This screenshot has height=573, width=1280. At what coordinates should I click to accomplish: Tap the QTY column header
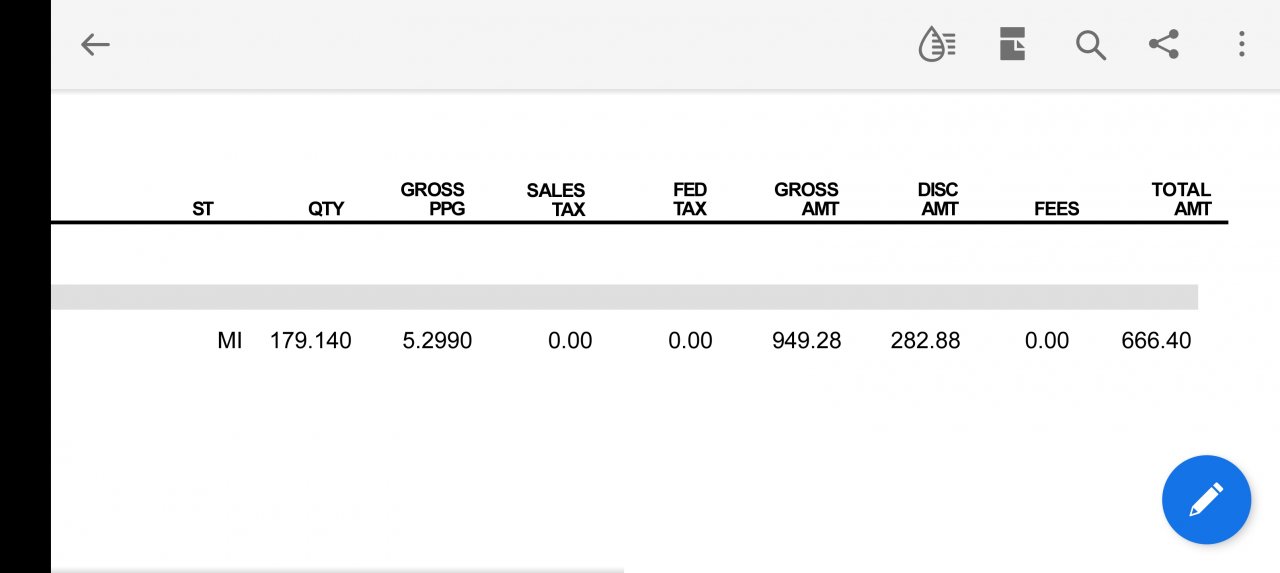coord(326,209)
